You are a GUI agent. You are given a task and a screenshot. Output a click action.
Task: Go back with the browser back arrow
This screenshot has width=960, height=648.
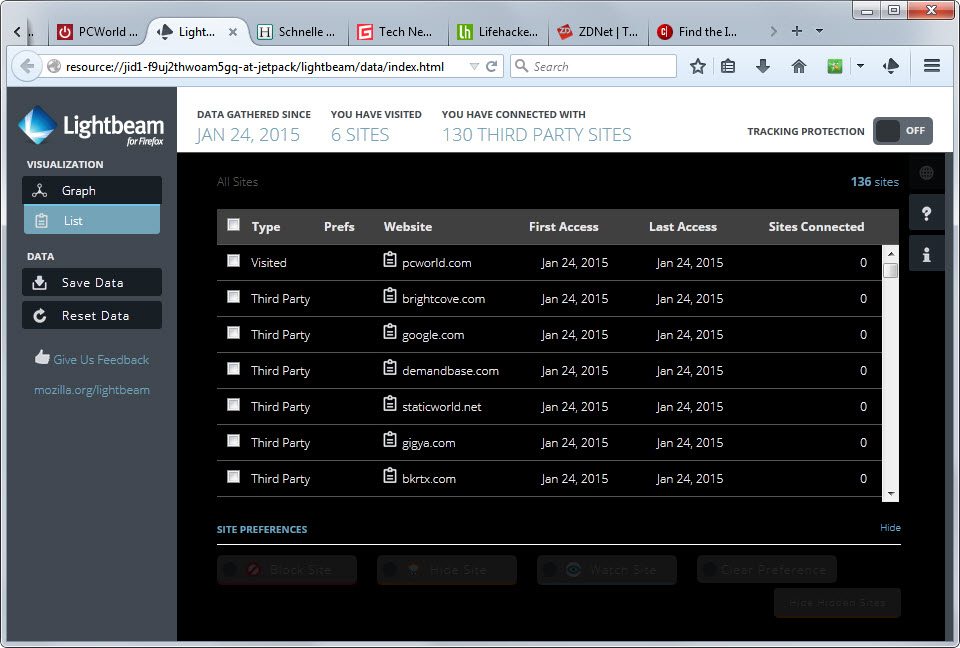click(x=26, y=66)
